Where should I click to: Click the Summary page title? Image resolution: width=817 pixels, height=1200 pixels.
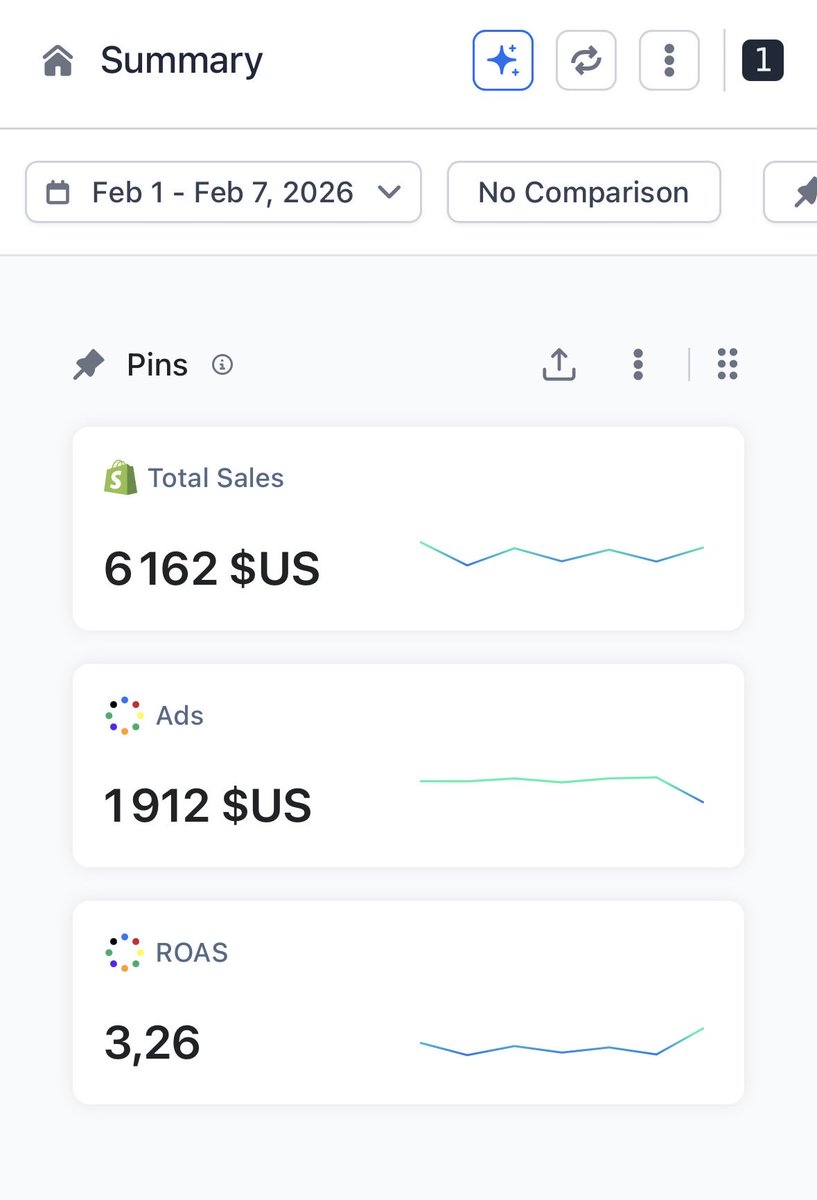click(181, 61)
